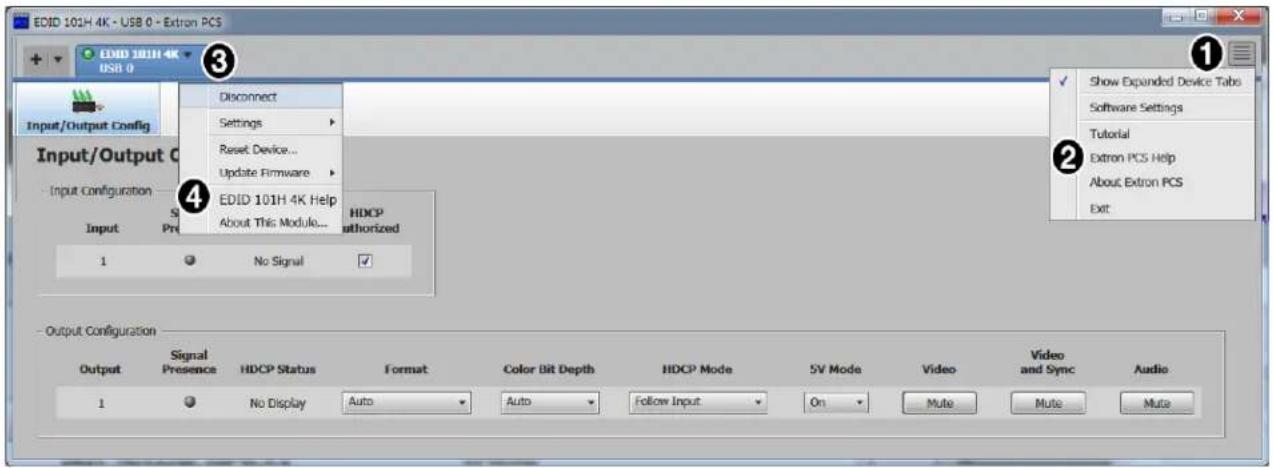Mute Video and Sync for Output 1
This screenshot has width=1273, height=468.
(1047, 403)
